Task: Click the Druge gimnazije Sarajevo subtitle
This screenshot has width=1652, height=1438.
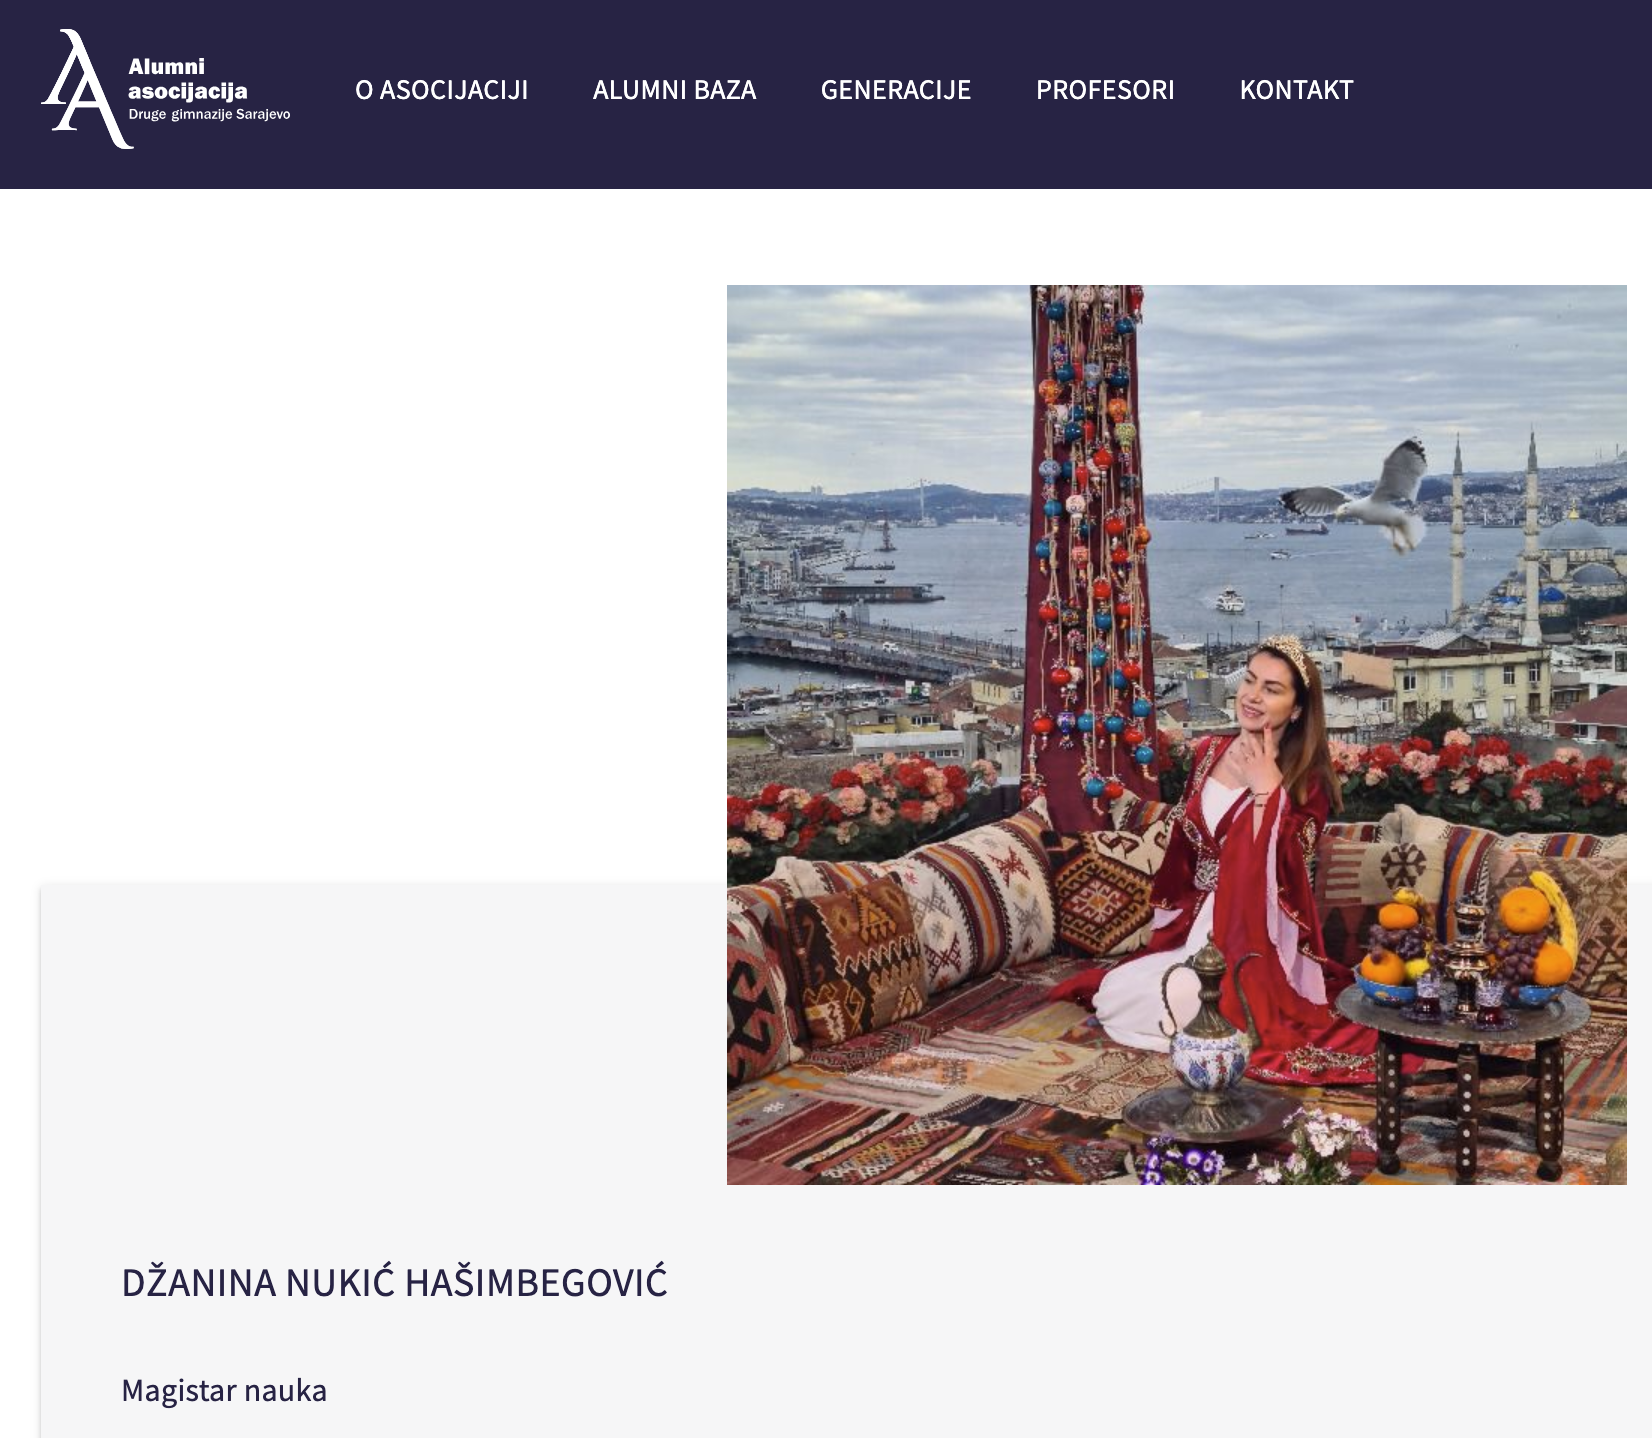Action: click(209, 114)
